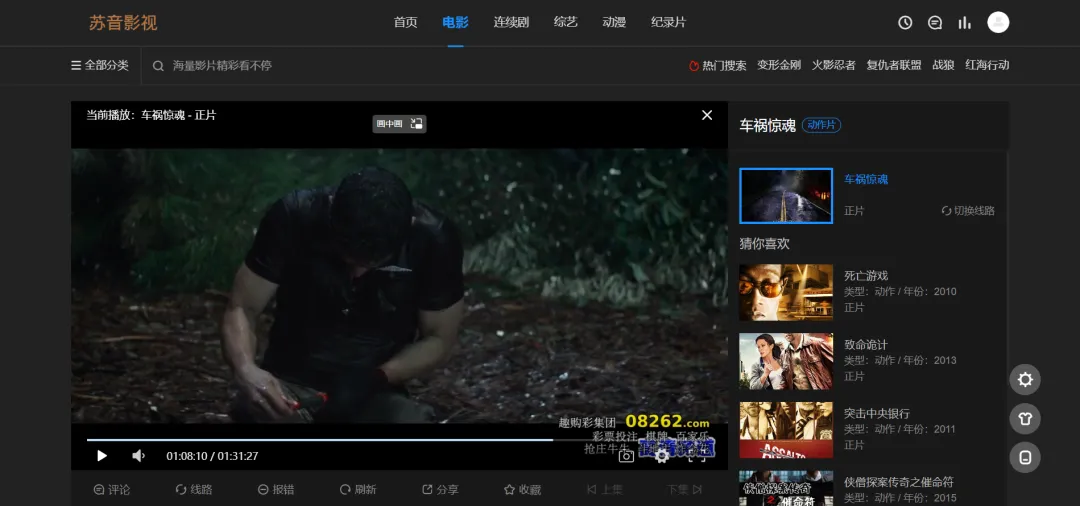Search hot term 战狼
This screenshot has height=506, width=1080.
pos(944,65)
